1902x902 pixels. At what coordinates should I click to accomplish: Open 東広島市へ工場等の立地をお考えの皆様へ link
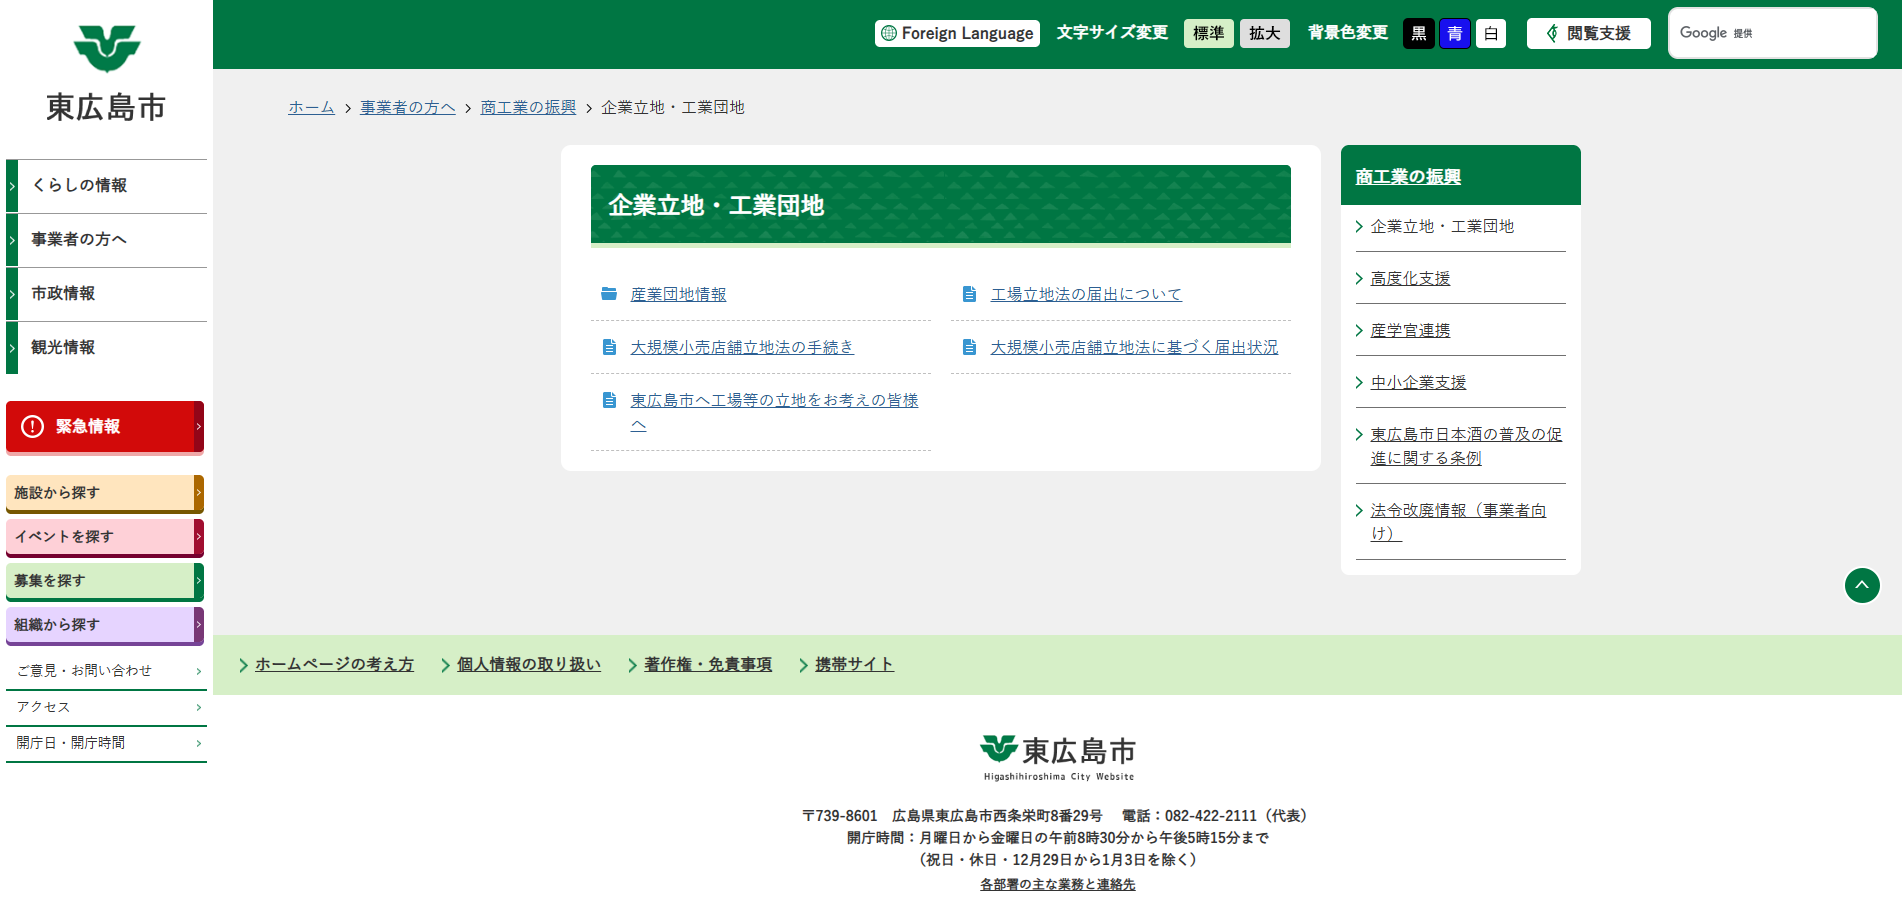click(x=774, y=412)
